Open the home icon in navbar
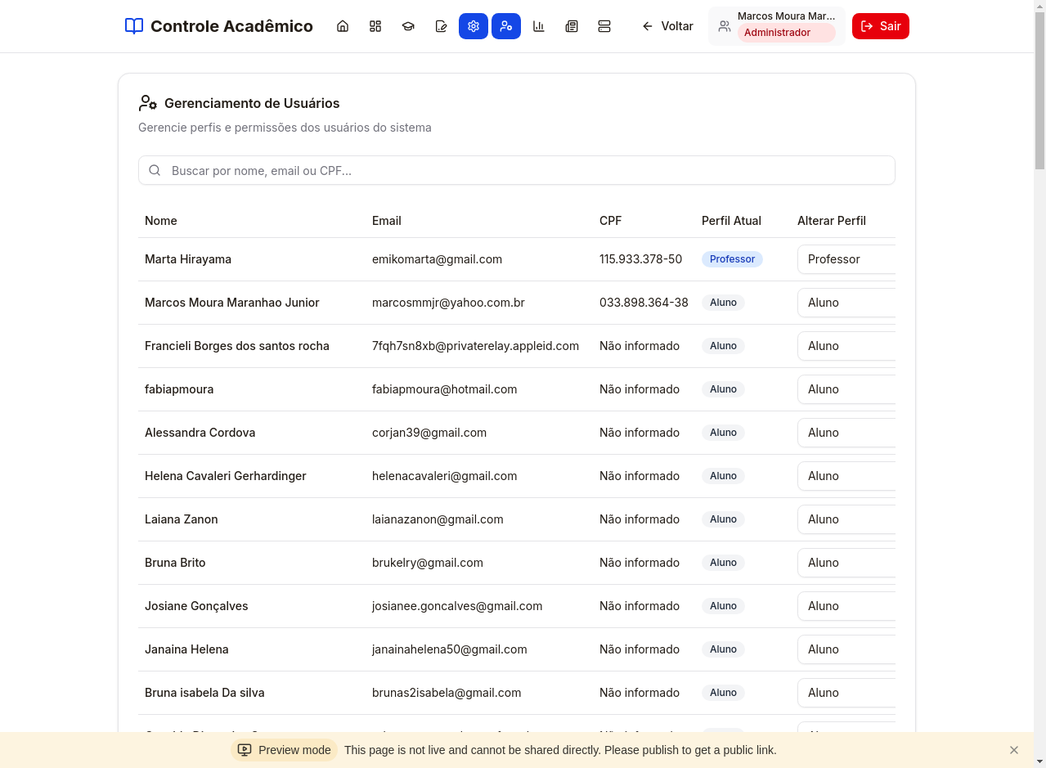The height and width of the screenshot is (768, 1046). click(x=343, y=26)
